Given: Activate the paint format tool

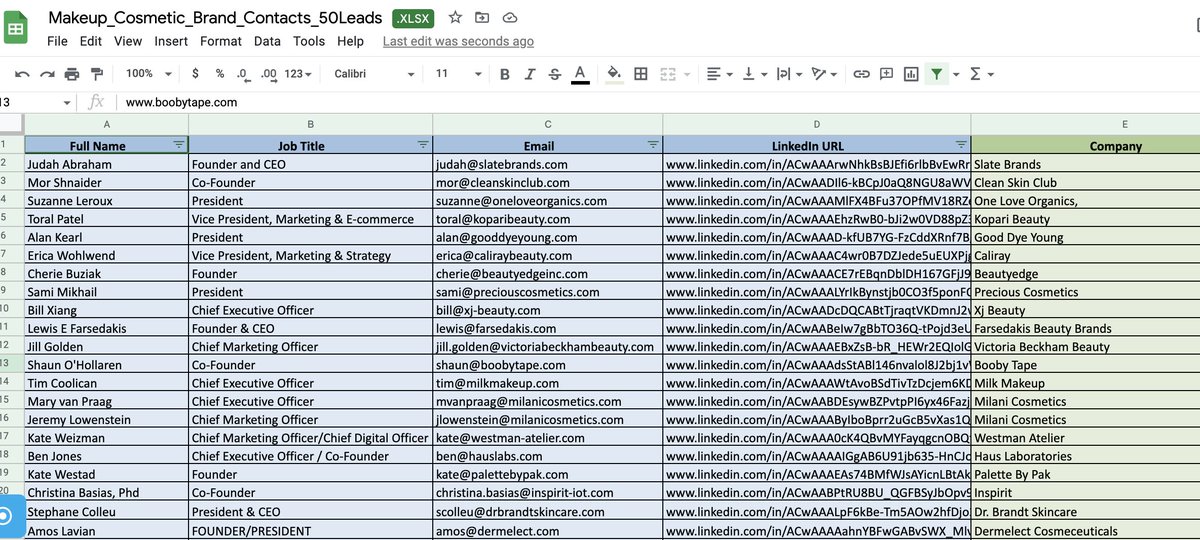Looking at the screenshot, I should pyautogui.click(x=97, y=74).
